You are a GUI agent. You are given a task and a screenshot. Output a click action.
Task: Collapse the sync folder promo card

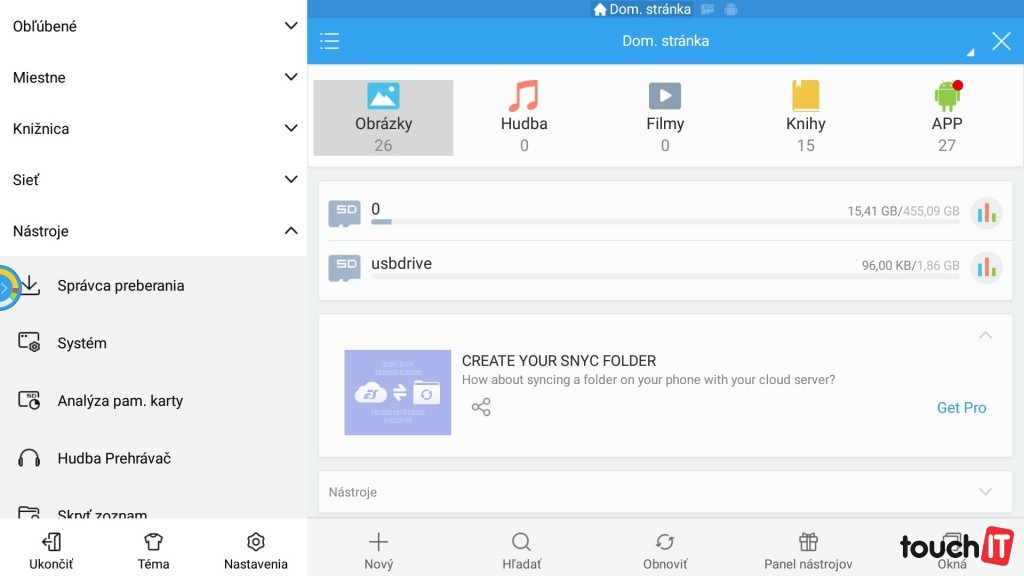(985, 335)
